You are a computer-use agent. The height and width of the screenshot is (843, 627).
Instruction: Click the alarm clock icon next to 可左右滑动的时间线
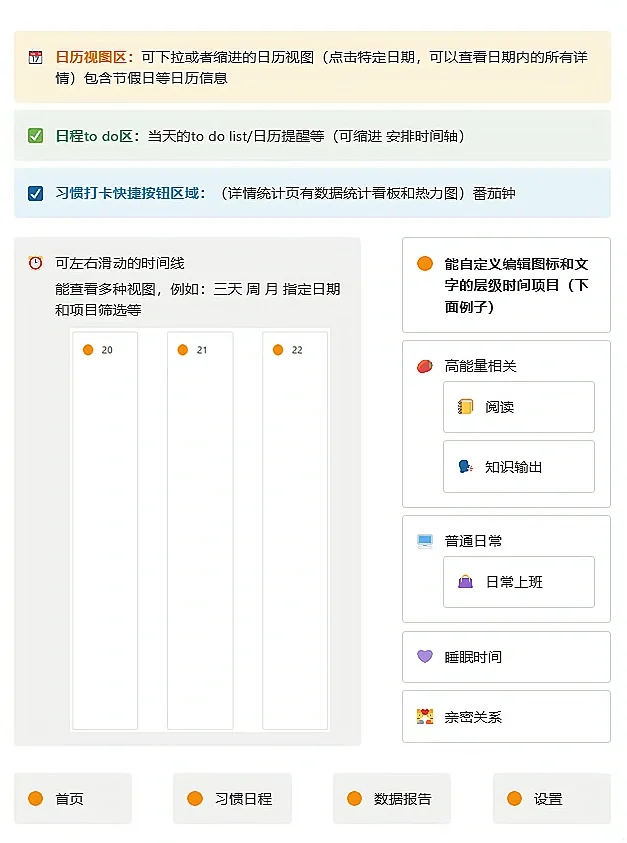(35, 263)
